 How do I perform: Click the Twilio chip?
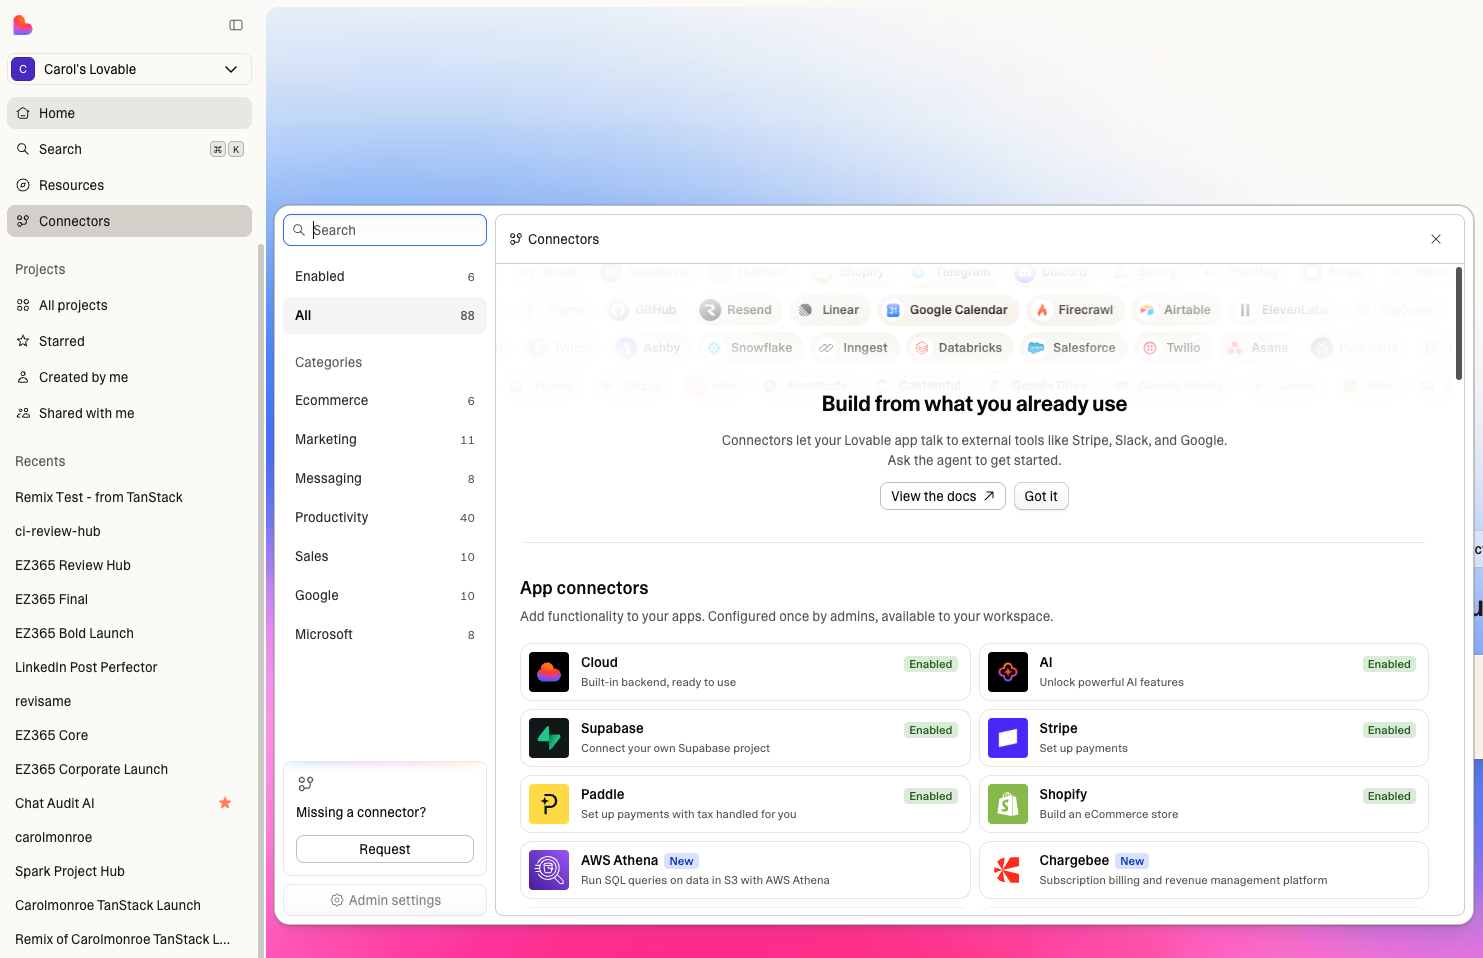click(1173, 348)
